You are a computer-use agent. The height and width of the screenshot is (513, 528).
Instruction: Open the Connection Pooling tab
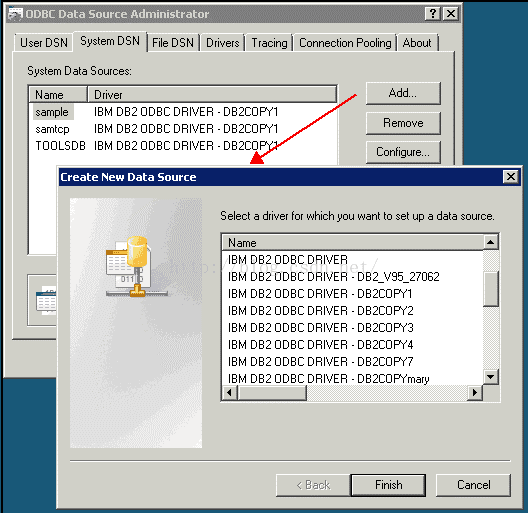click(x=345, y=43)
